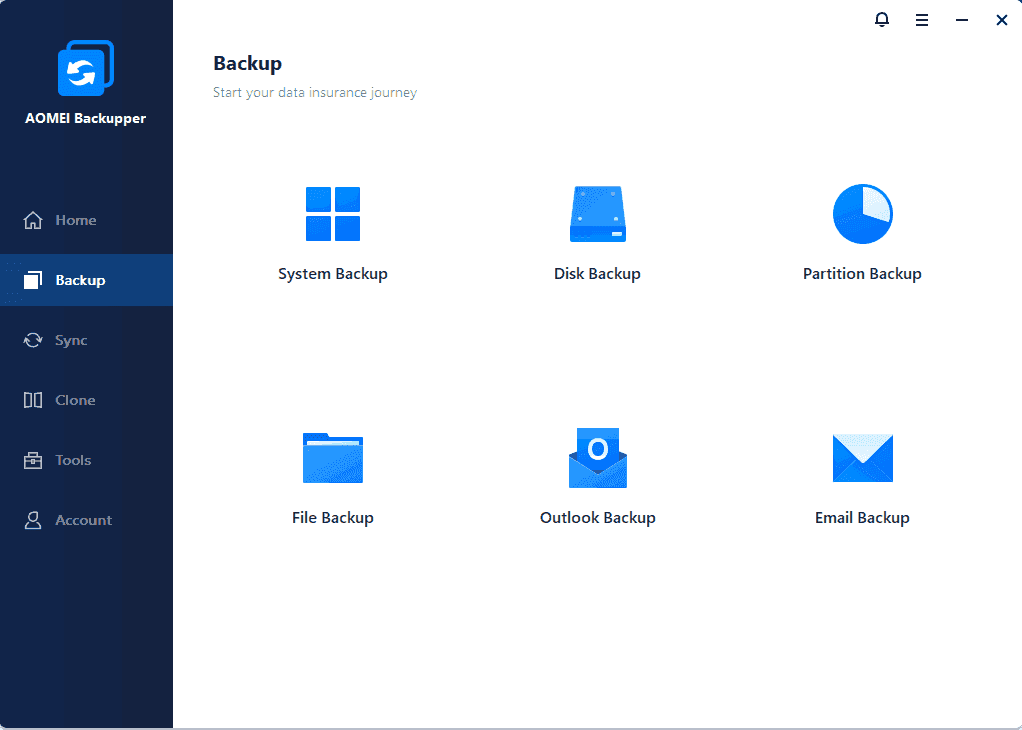Click the AOMEI Backupper logo
This screenshot has width=1022, height=730.
pyautogui.click(x=86, y=68)
